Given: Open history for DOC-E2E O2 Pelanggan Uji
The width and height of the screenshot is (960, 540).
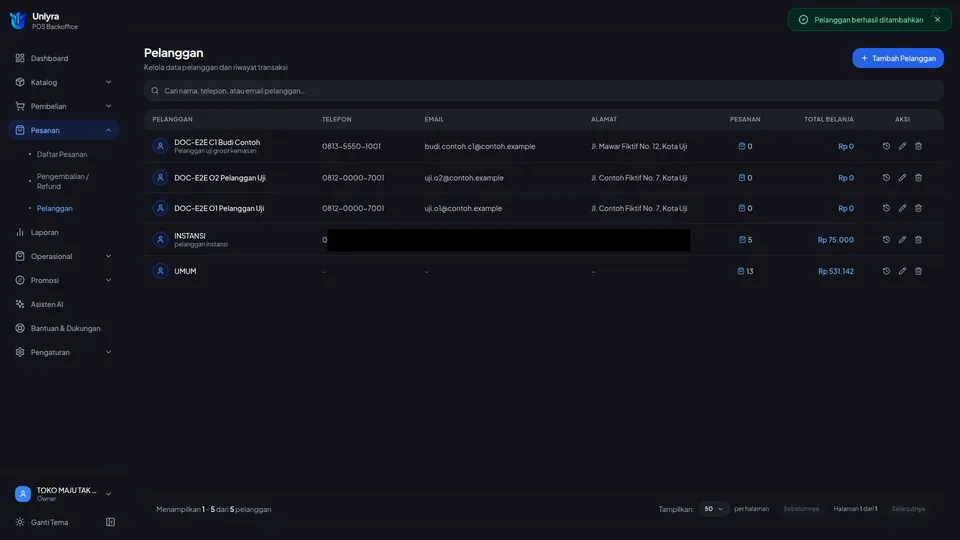Looking at the screenshot, I should 886,178.
